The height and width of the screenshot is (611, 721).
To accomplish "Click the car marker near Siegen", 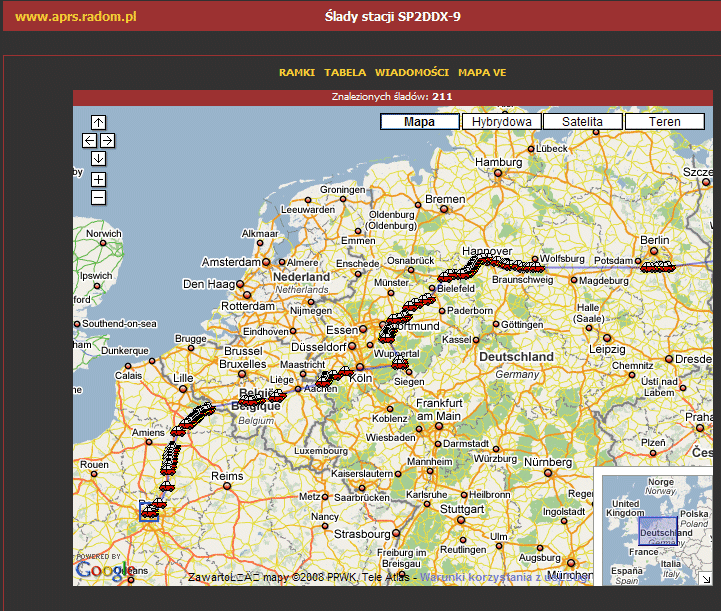I will point(400,364).
